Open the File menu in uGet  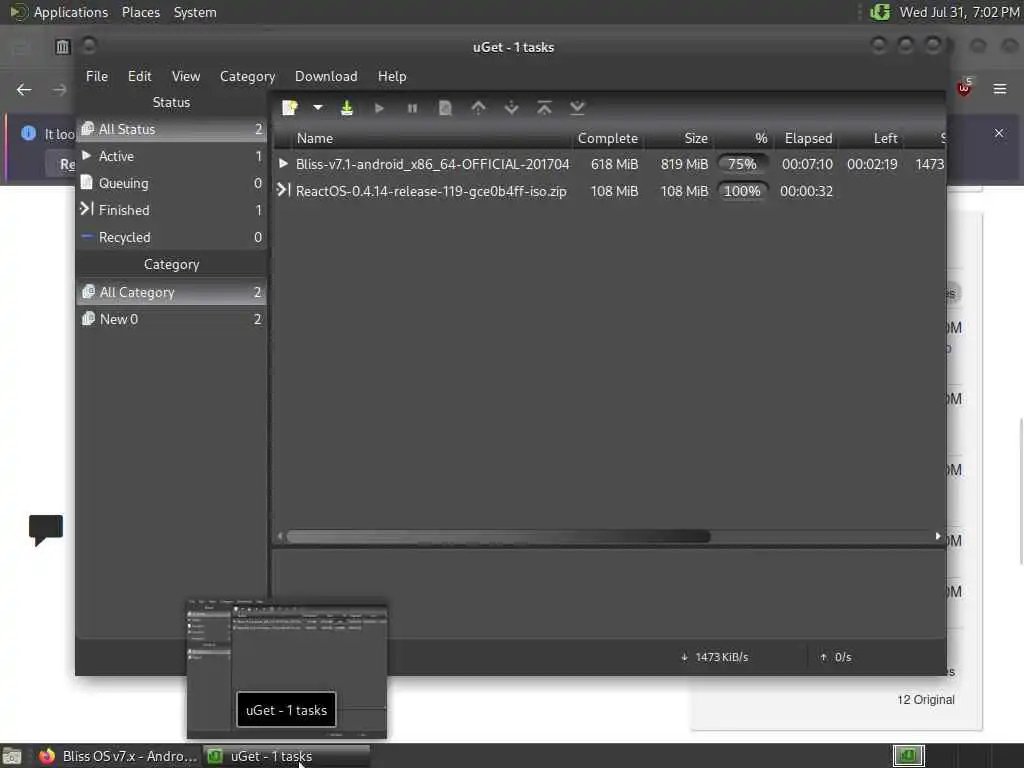click(x=97, y=76)
